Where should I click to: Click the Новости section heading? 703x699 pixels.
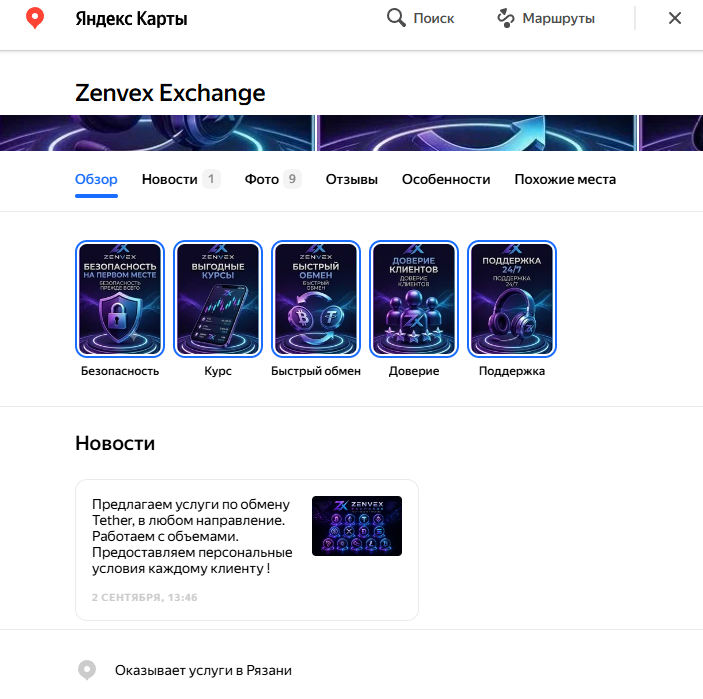[x=115, y=443]
